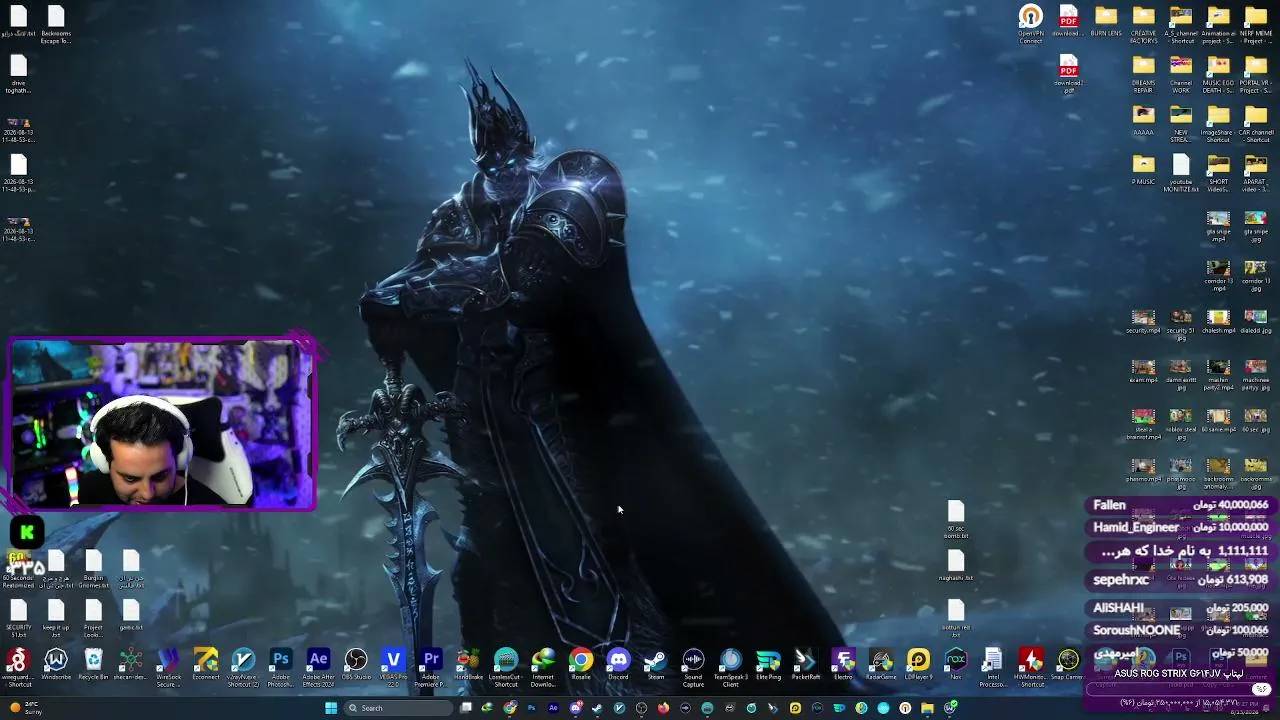The width and height of the screenshot is (1280, 720).
Task: Launch the Adobe Photoshop desktop shortcut
Action: point(281,668)
